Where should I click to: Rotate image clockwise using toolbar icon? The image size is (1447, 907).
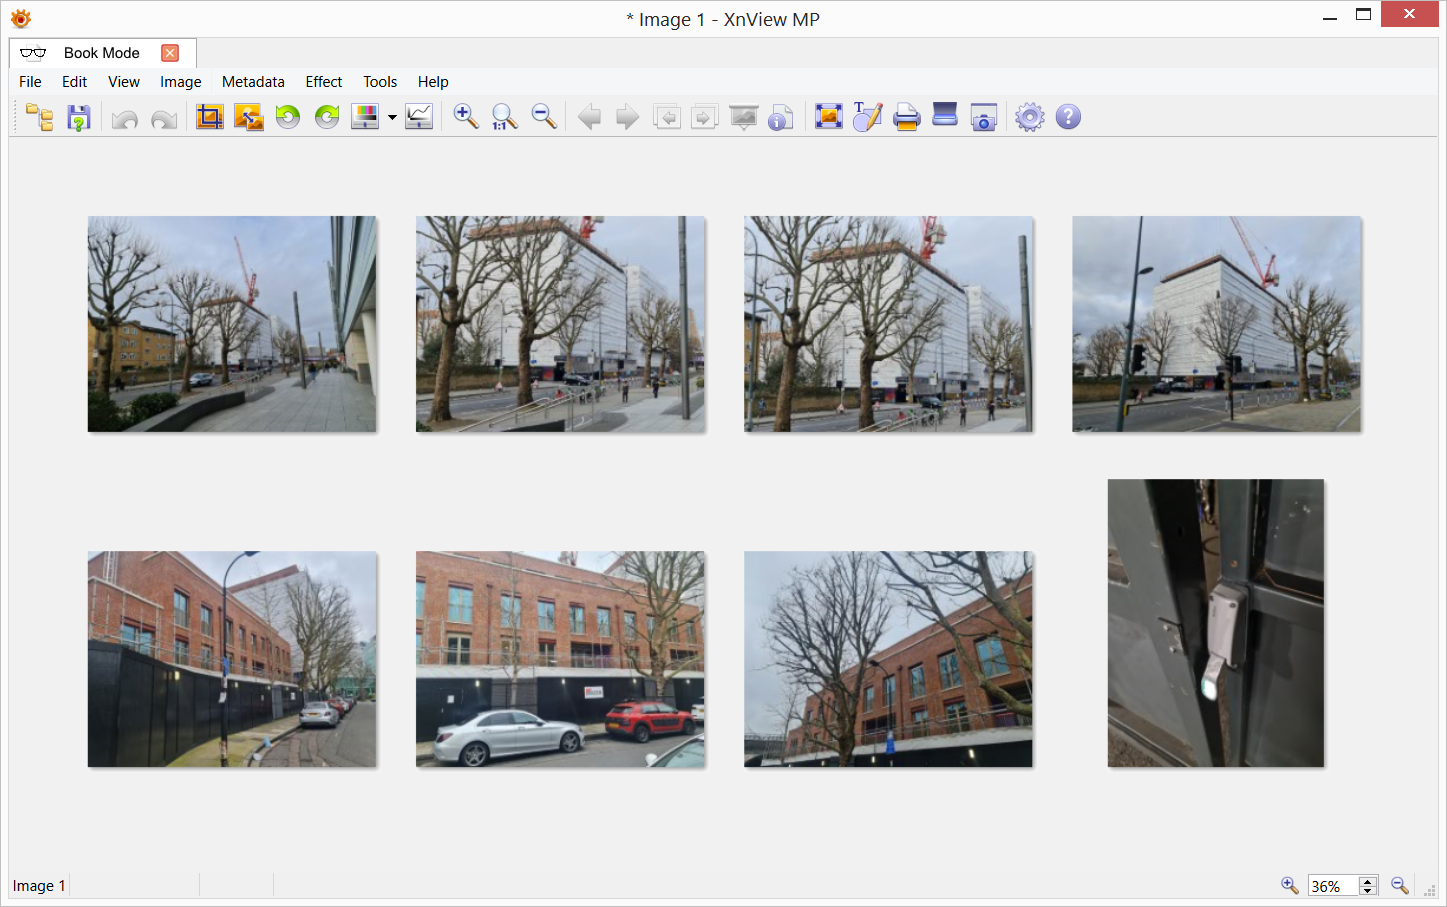tap(327, 117)
